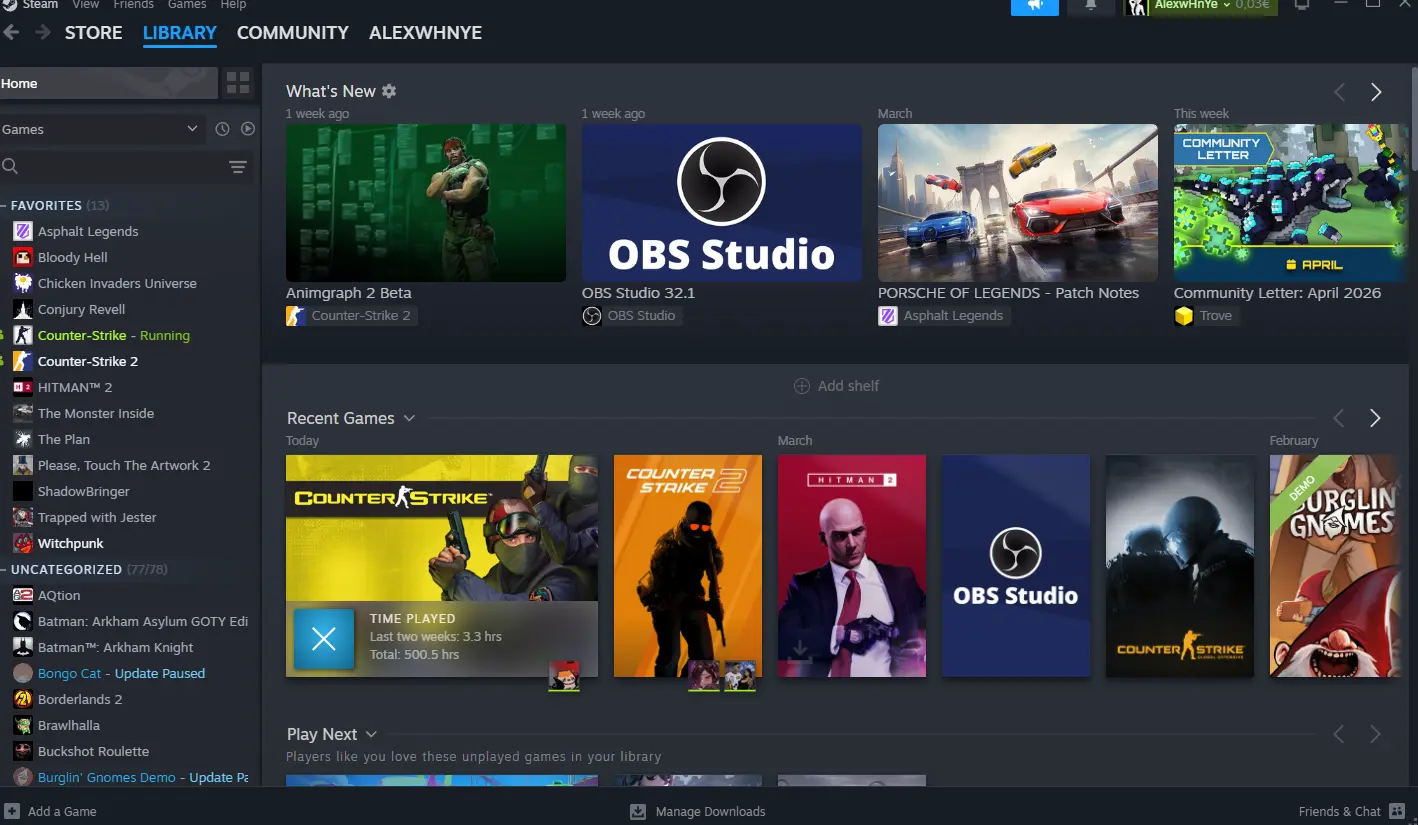Open the notifications bell
1418x825 pixels.
[1091, 6]
